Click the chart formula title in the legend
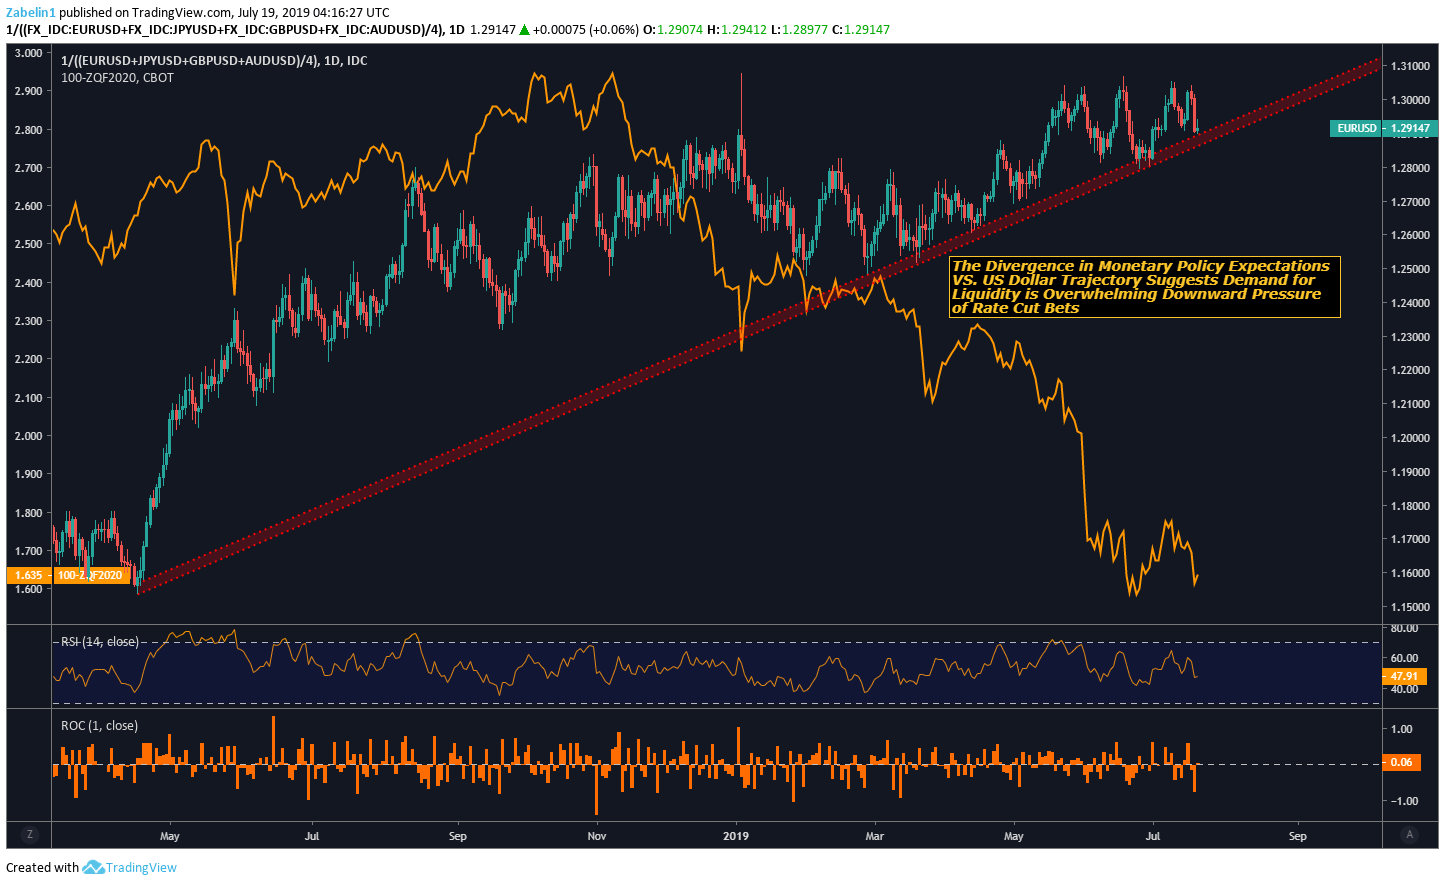 point(214,60)
